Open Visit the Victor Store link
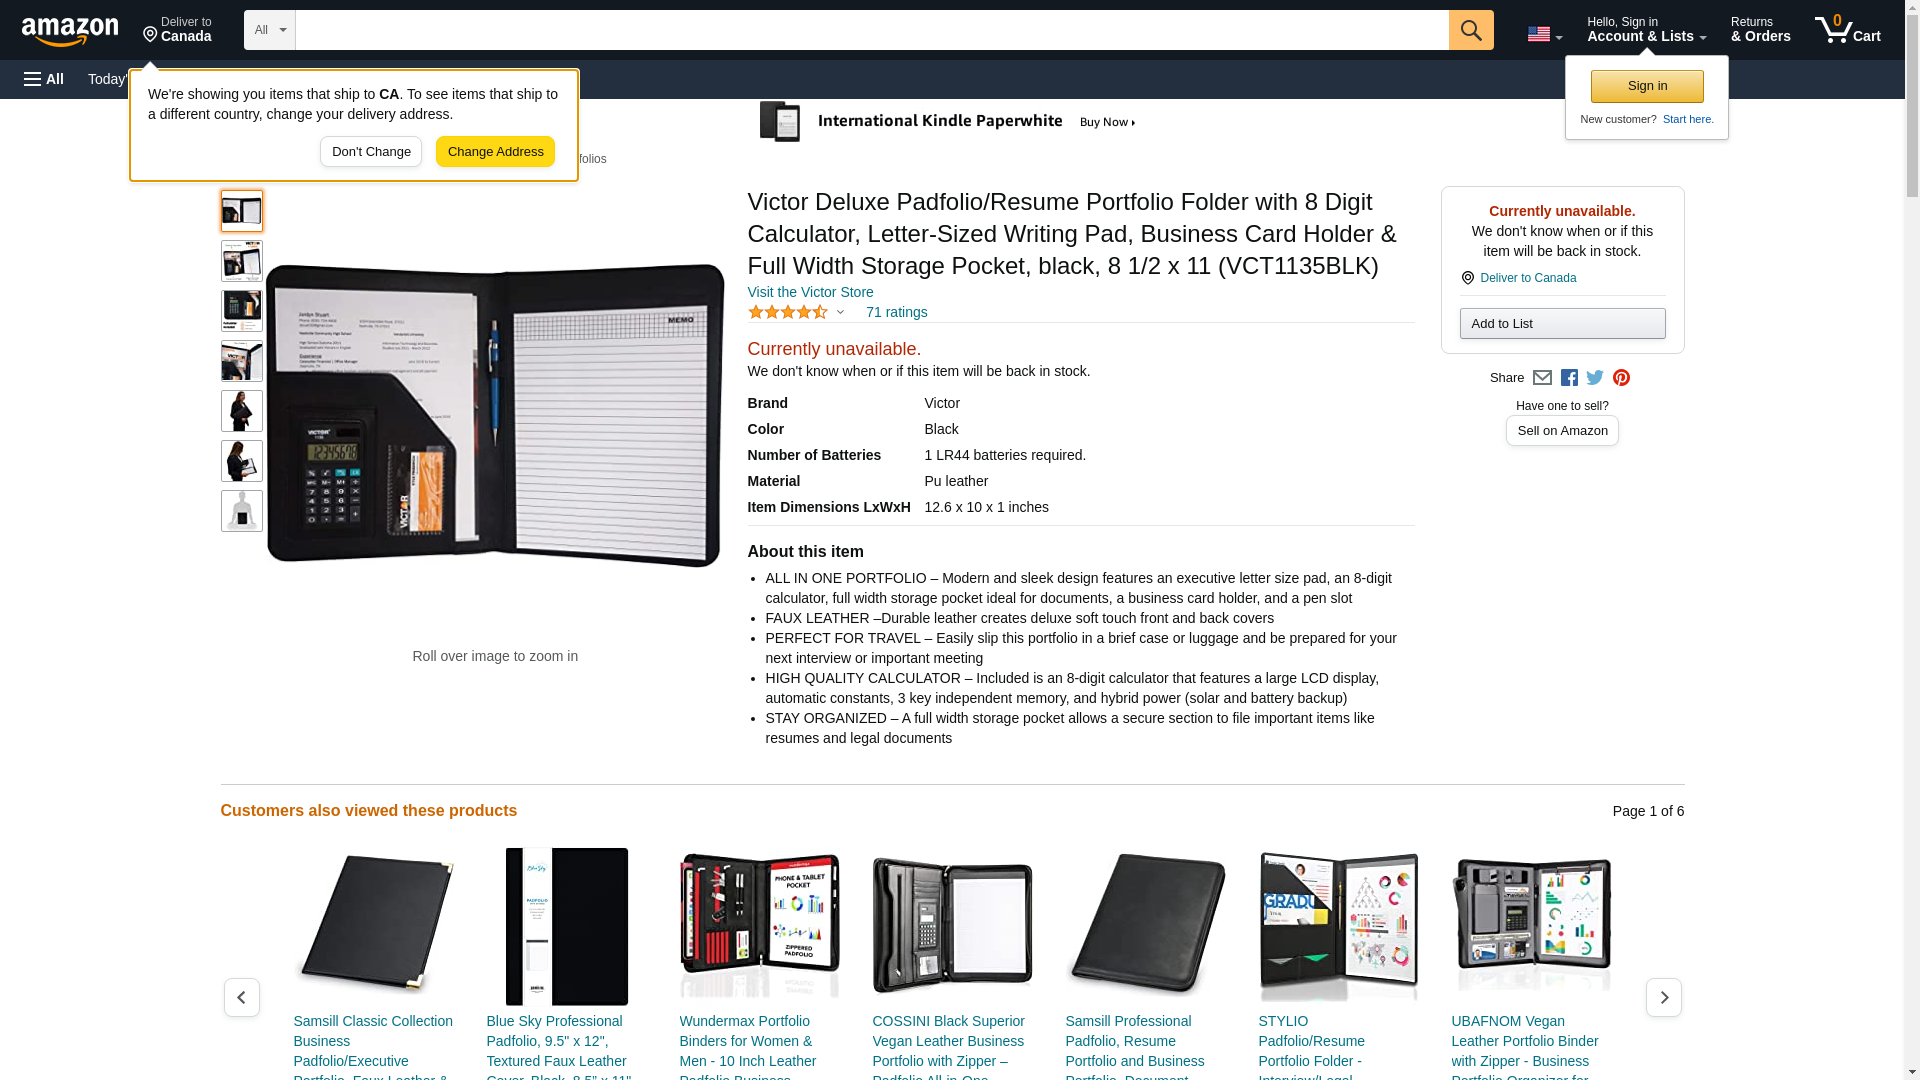The width and height of the screenshot is (1920, 1080). click(810, 292)
